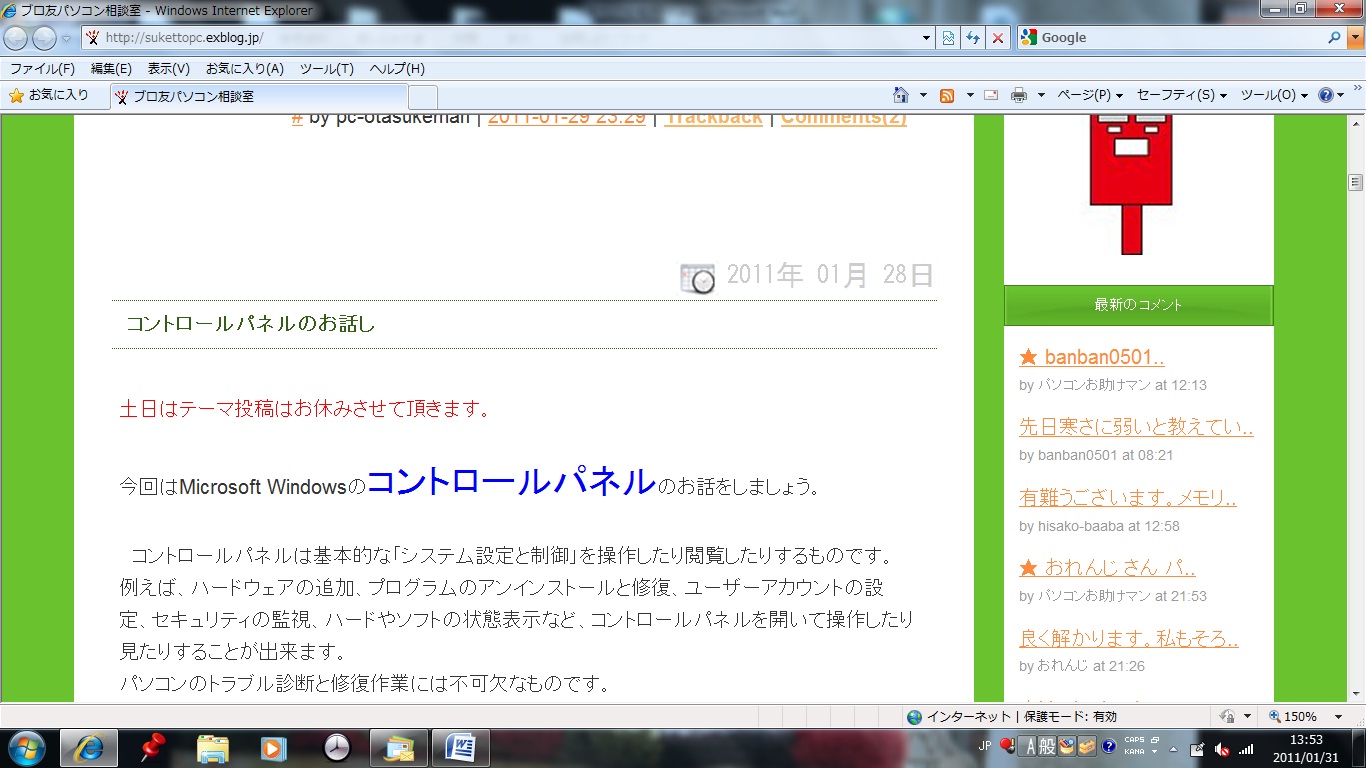Open the 編集(E) menu
Viewport: 1366px width, 768px height.
[x=111, y=69]
